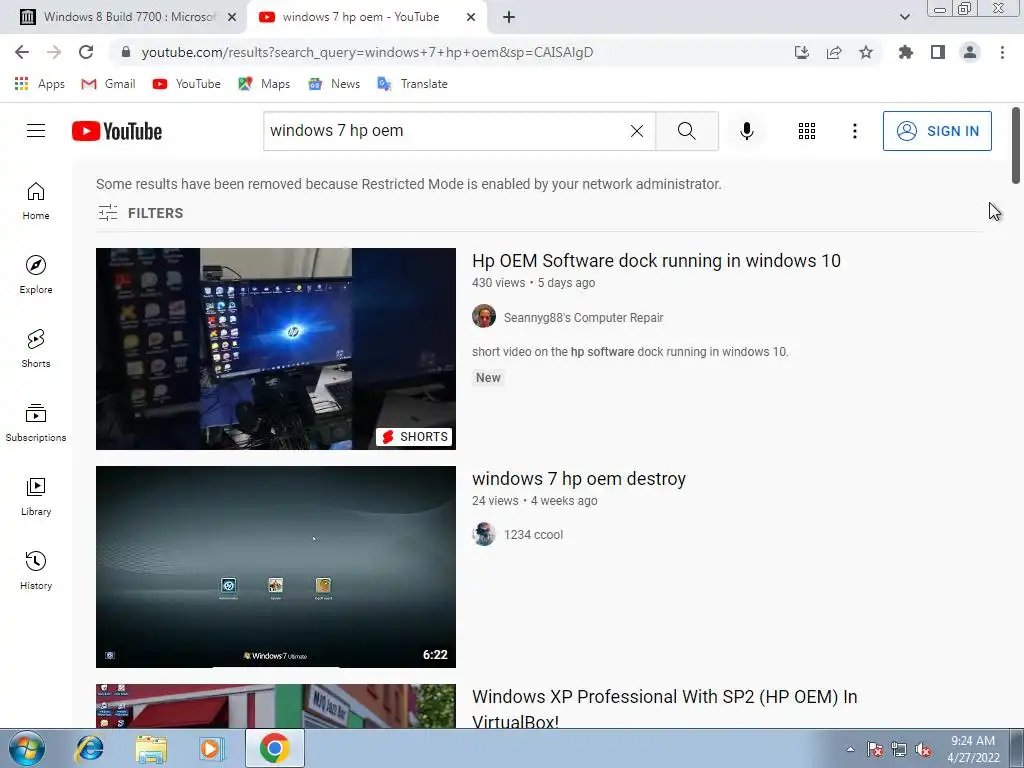Open the Chrome profile avatar
This screenshot has width=1024, height=768.
970,52
